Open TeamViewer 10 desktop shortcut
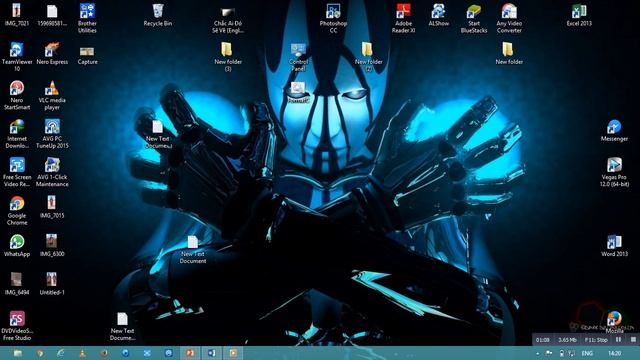 (17, 56)
